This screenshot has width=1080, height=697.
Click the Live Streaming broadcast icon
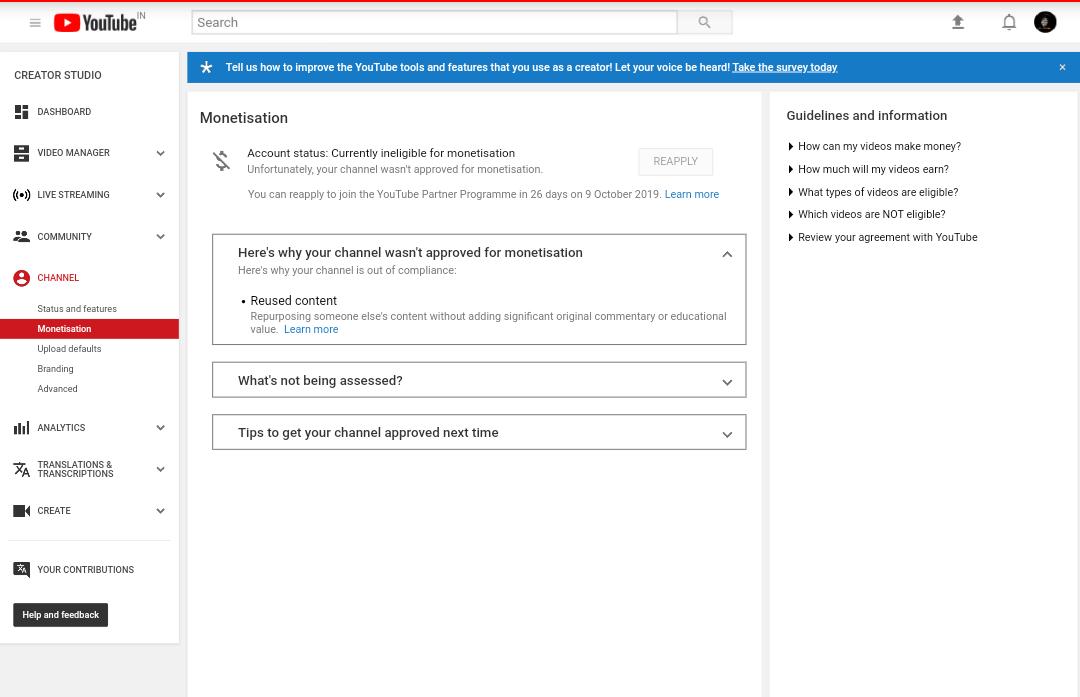point(21,195)
